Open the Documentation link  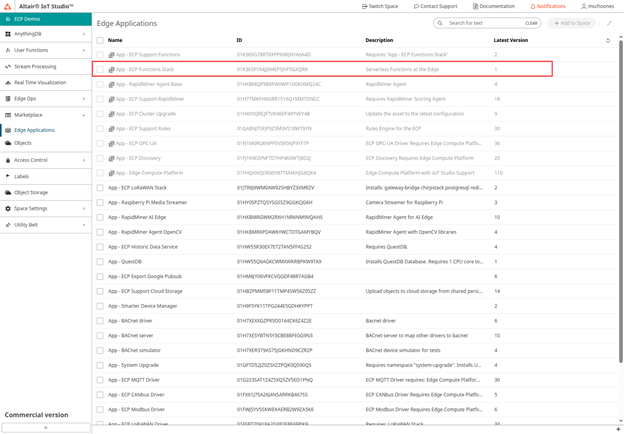click(x=493, y=6)
